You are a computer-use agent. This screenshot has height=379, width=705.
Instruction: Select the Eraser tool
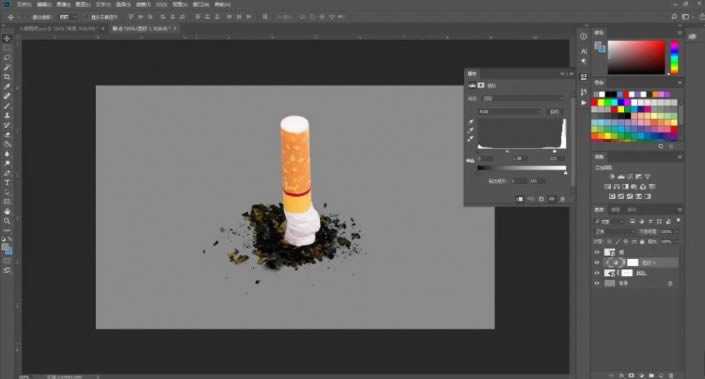[7, 134]
